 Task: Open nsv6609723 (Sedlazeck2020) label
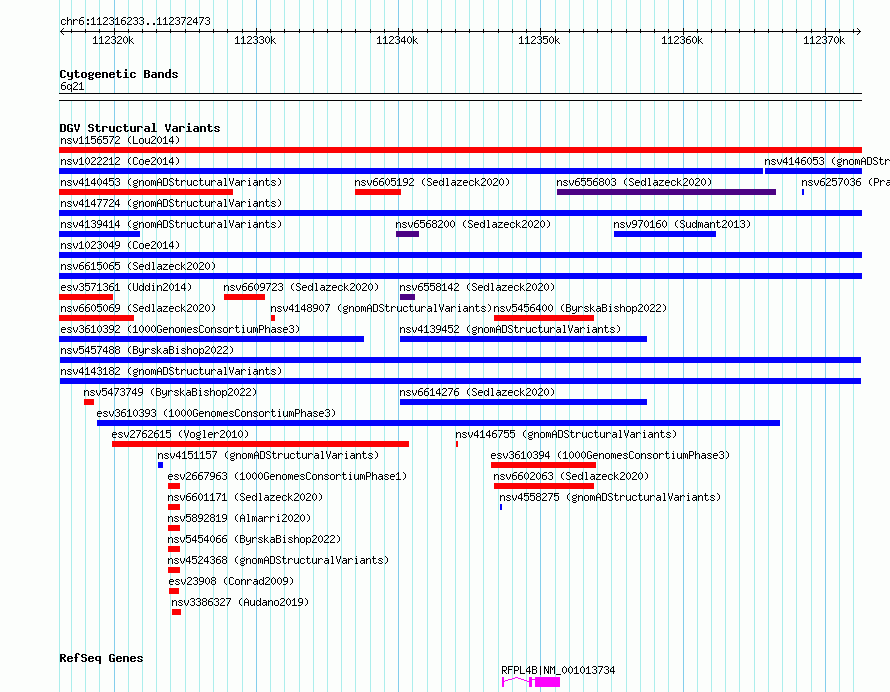pyautogui.click(x=301, y=287)
